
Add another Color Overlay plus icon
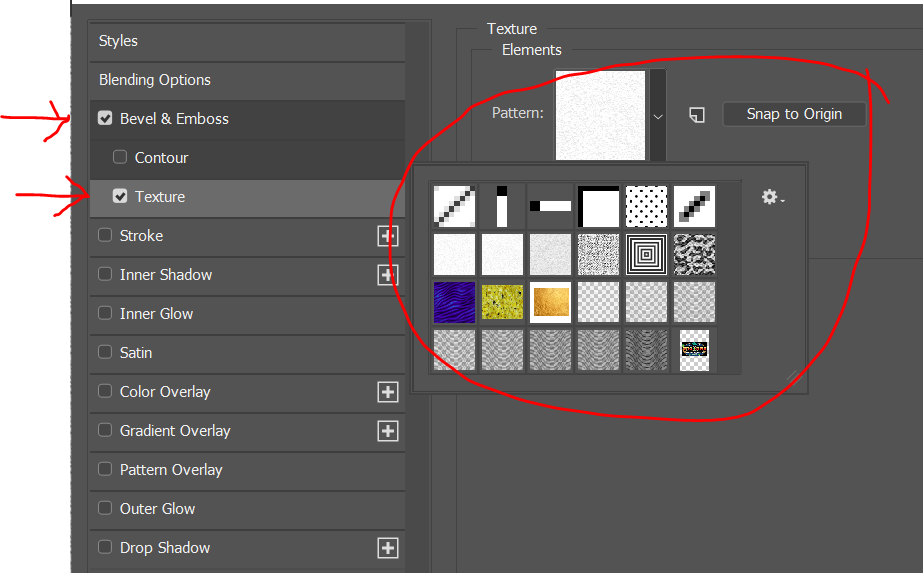(x=387, y=392)
